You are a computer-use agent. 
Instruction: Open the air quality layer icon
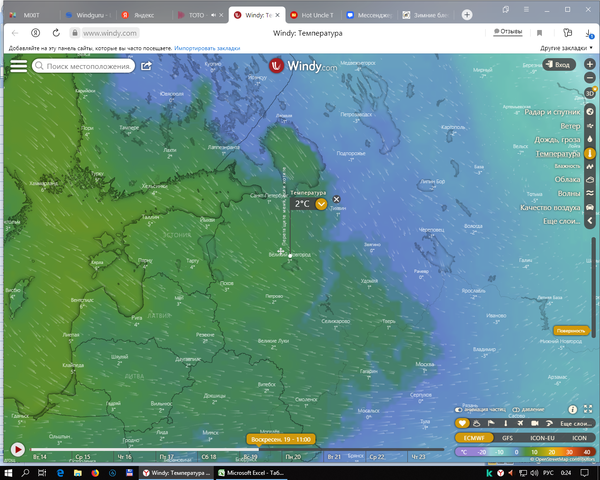(589, 207)
